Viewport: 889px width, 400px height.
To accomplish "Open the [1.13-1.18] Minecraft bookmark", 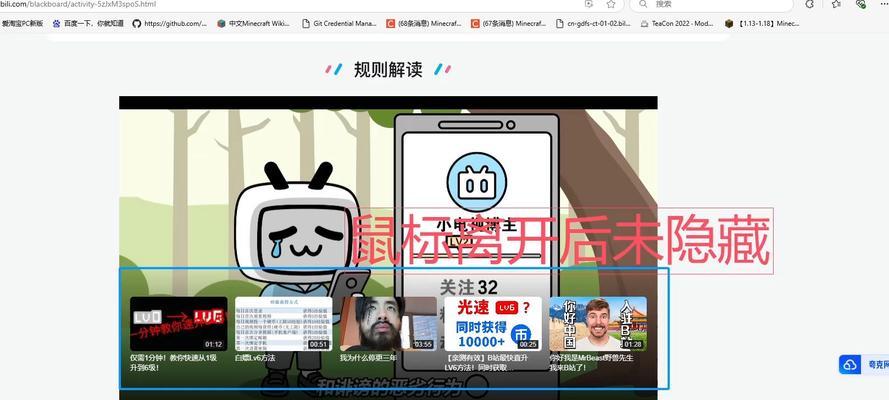I will (x=762, y=24).
